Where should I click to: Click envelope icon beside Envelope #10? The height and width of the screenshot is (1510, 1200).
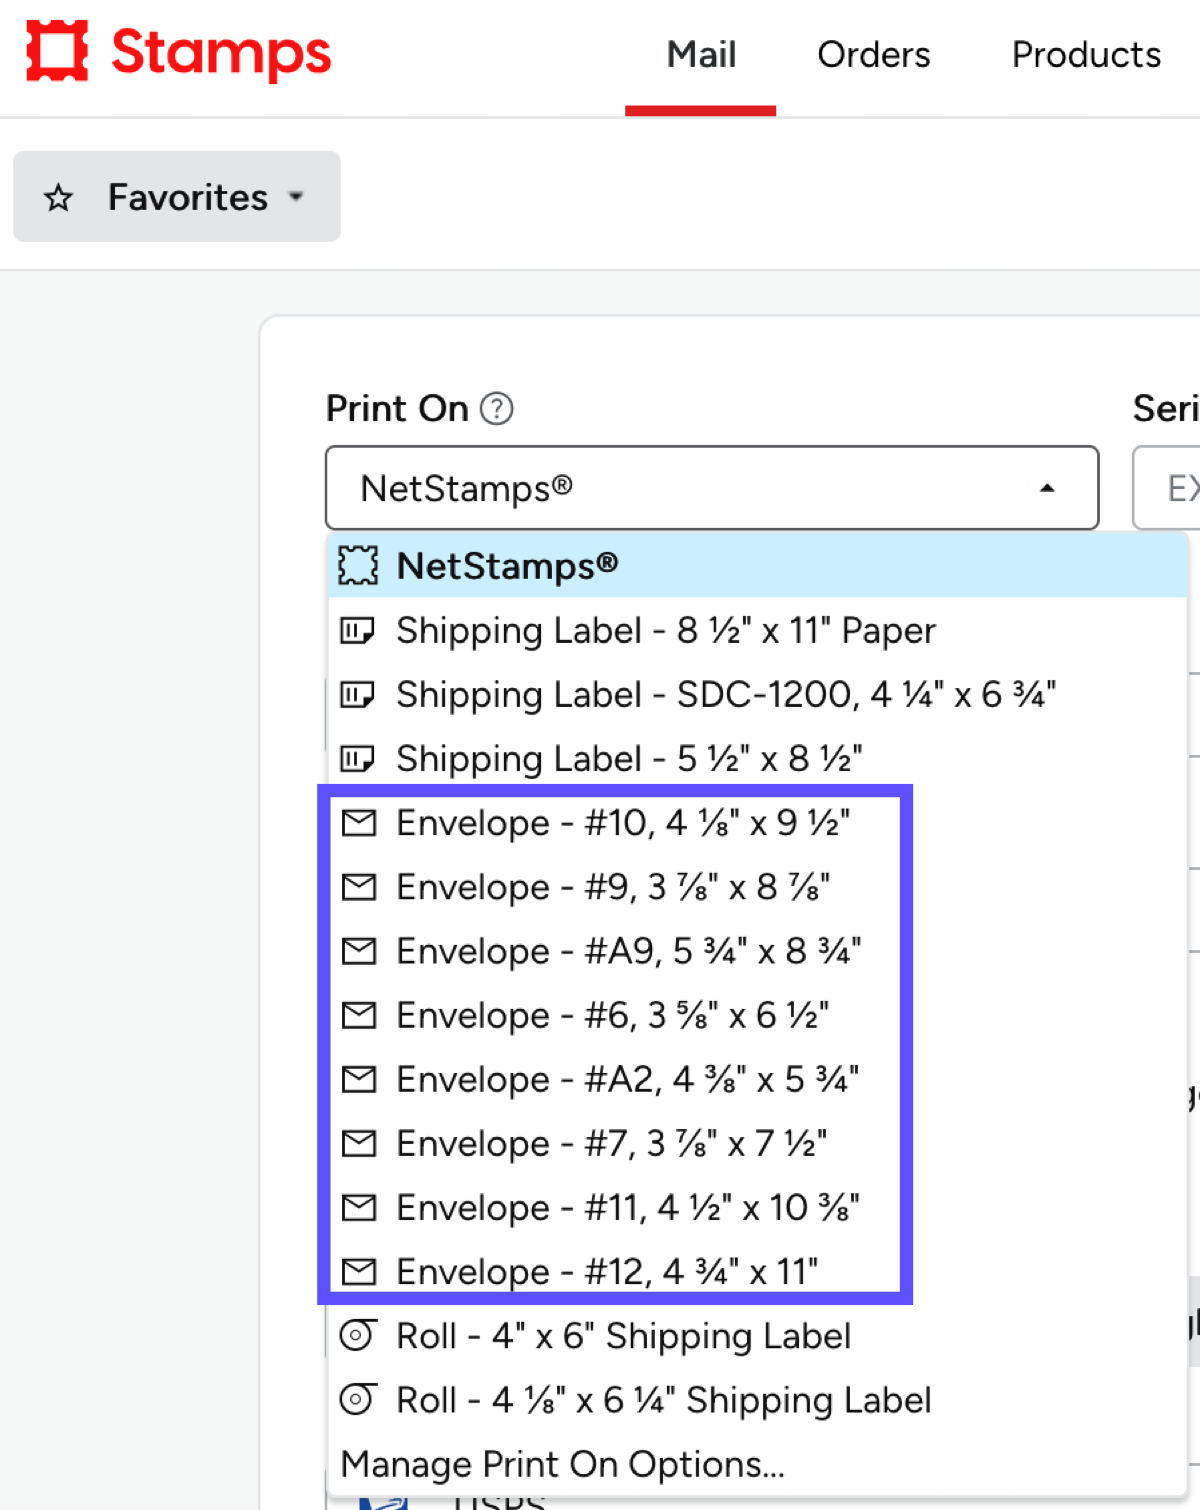(358, 823)
